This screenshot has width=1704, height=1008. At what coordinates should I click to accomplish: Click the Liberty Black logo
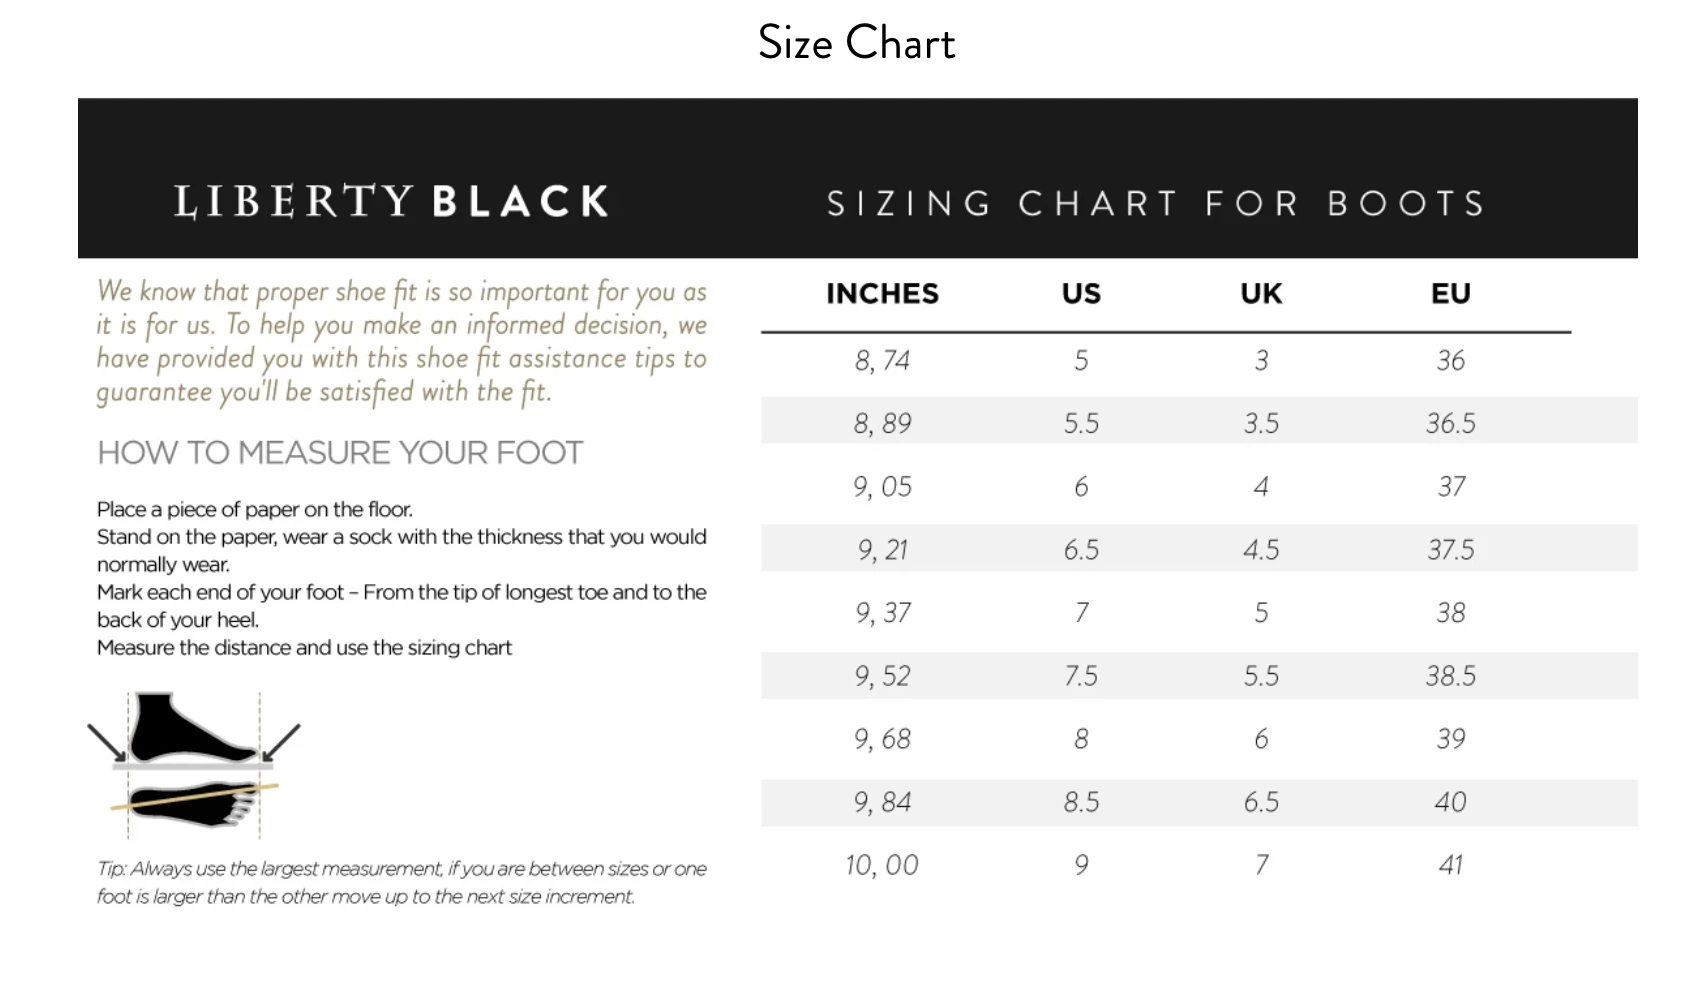[x=392, y=202]
